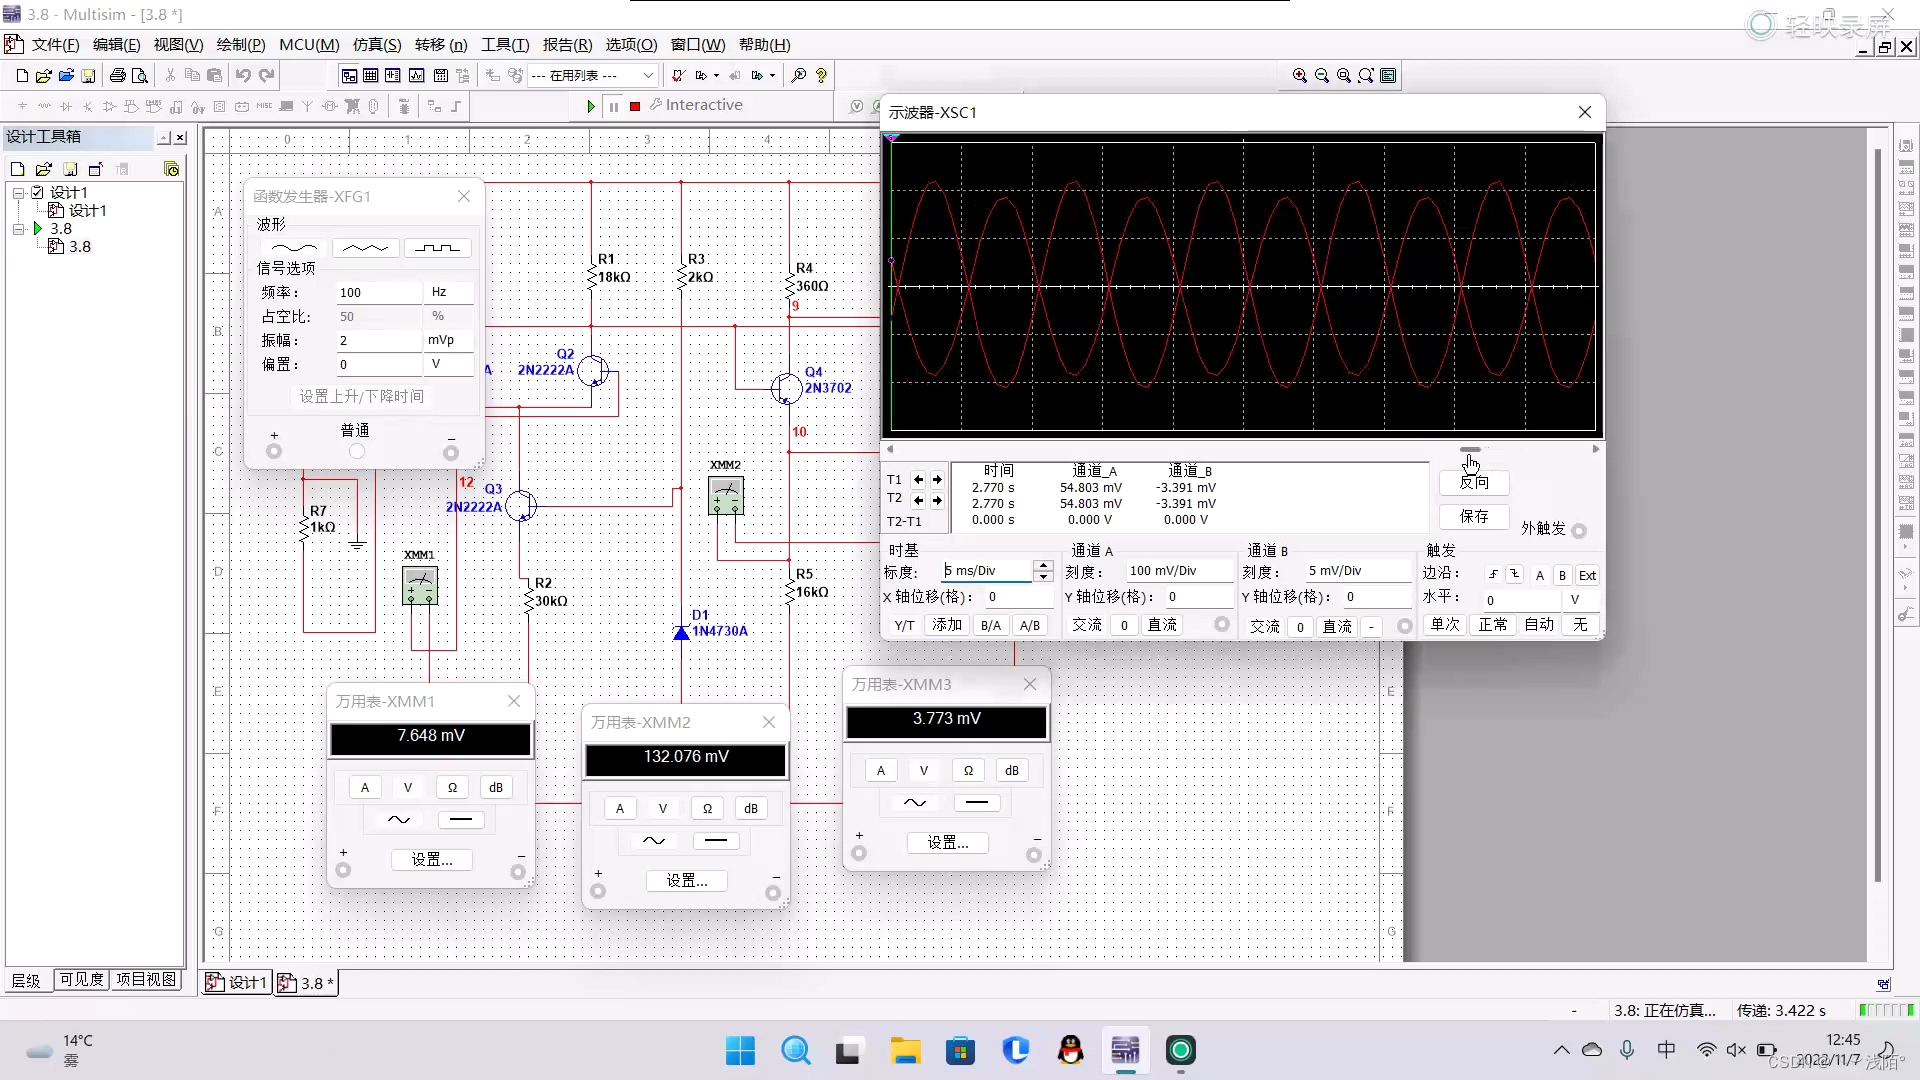Open the 在用列表 in-use list dropdown

coord(648,76)
